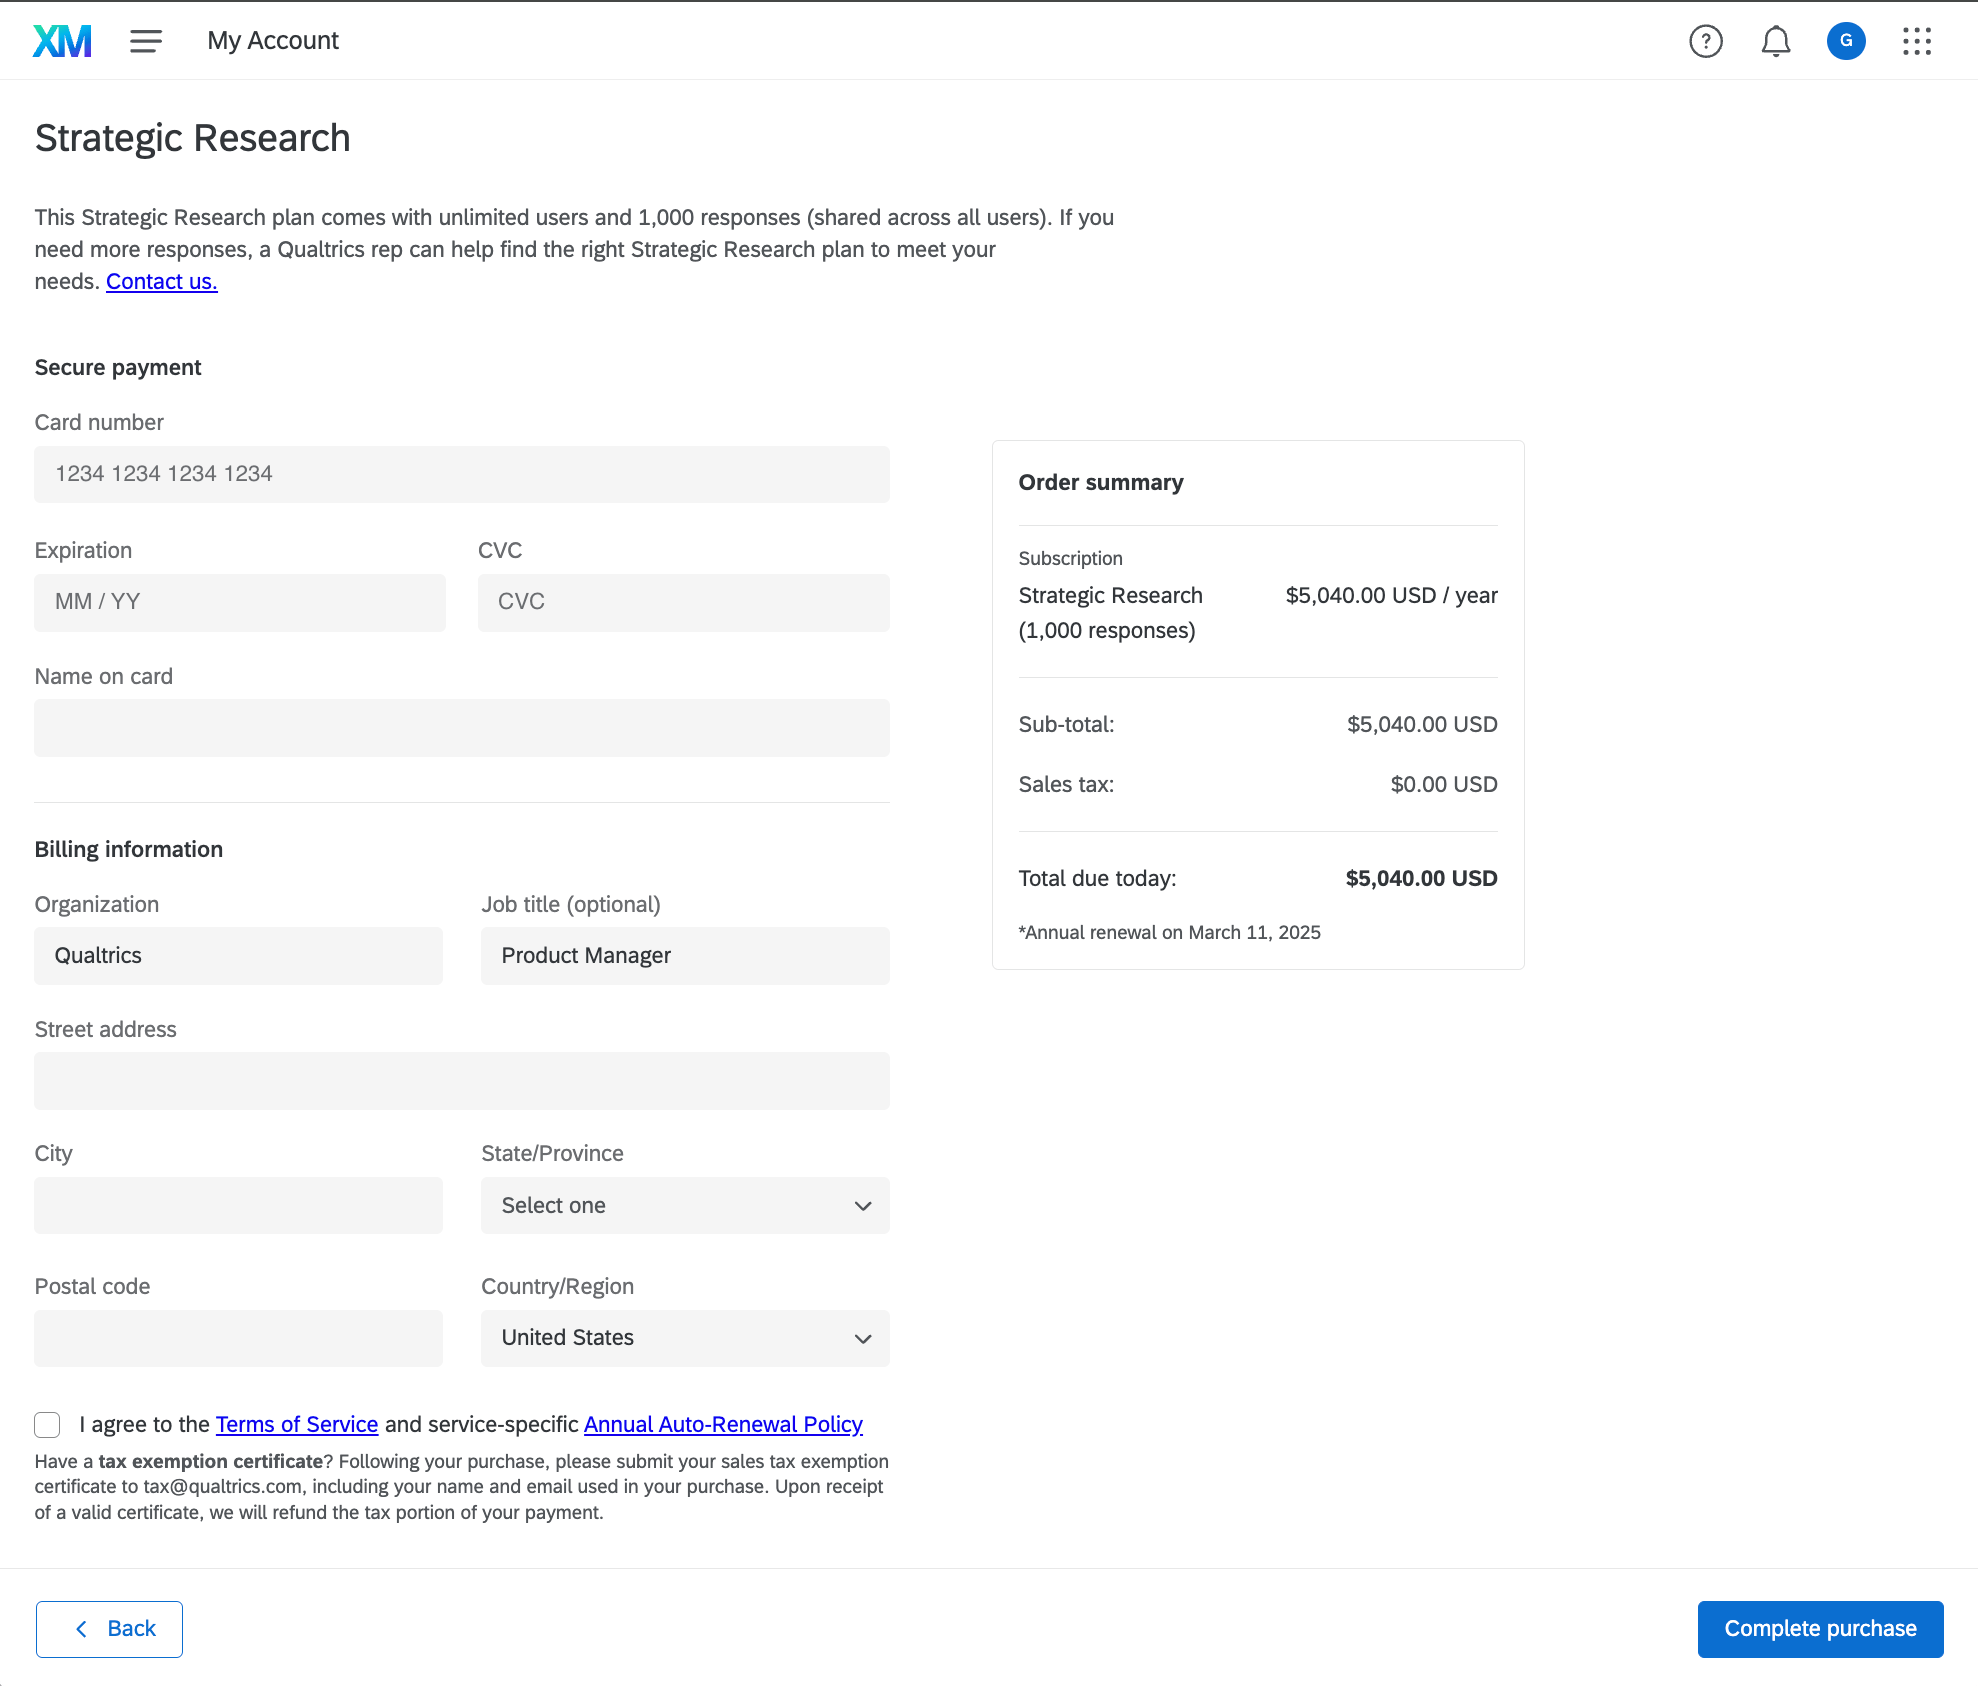Viewport: 1978px width, 1686px height.
Task: Open the Annual Auto-Renewal Policy link
Action: (x=723, y=1425)
